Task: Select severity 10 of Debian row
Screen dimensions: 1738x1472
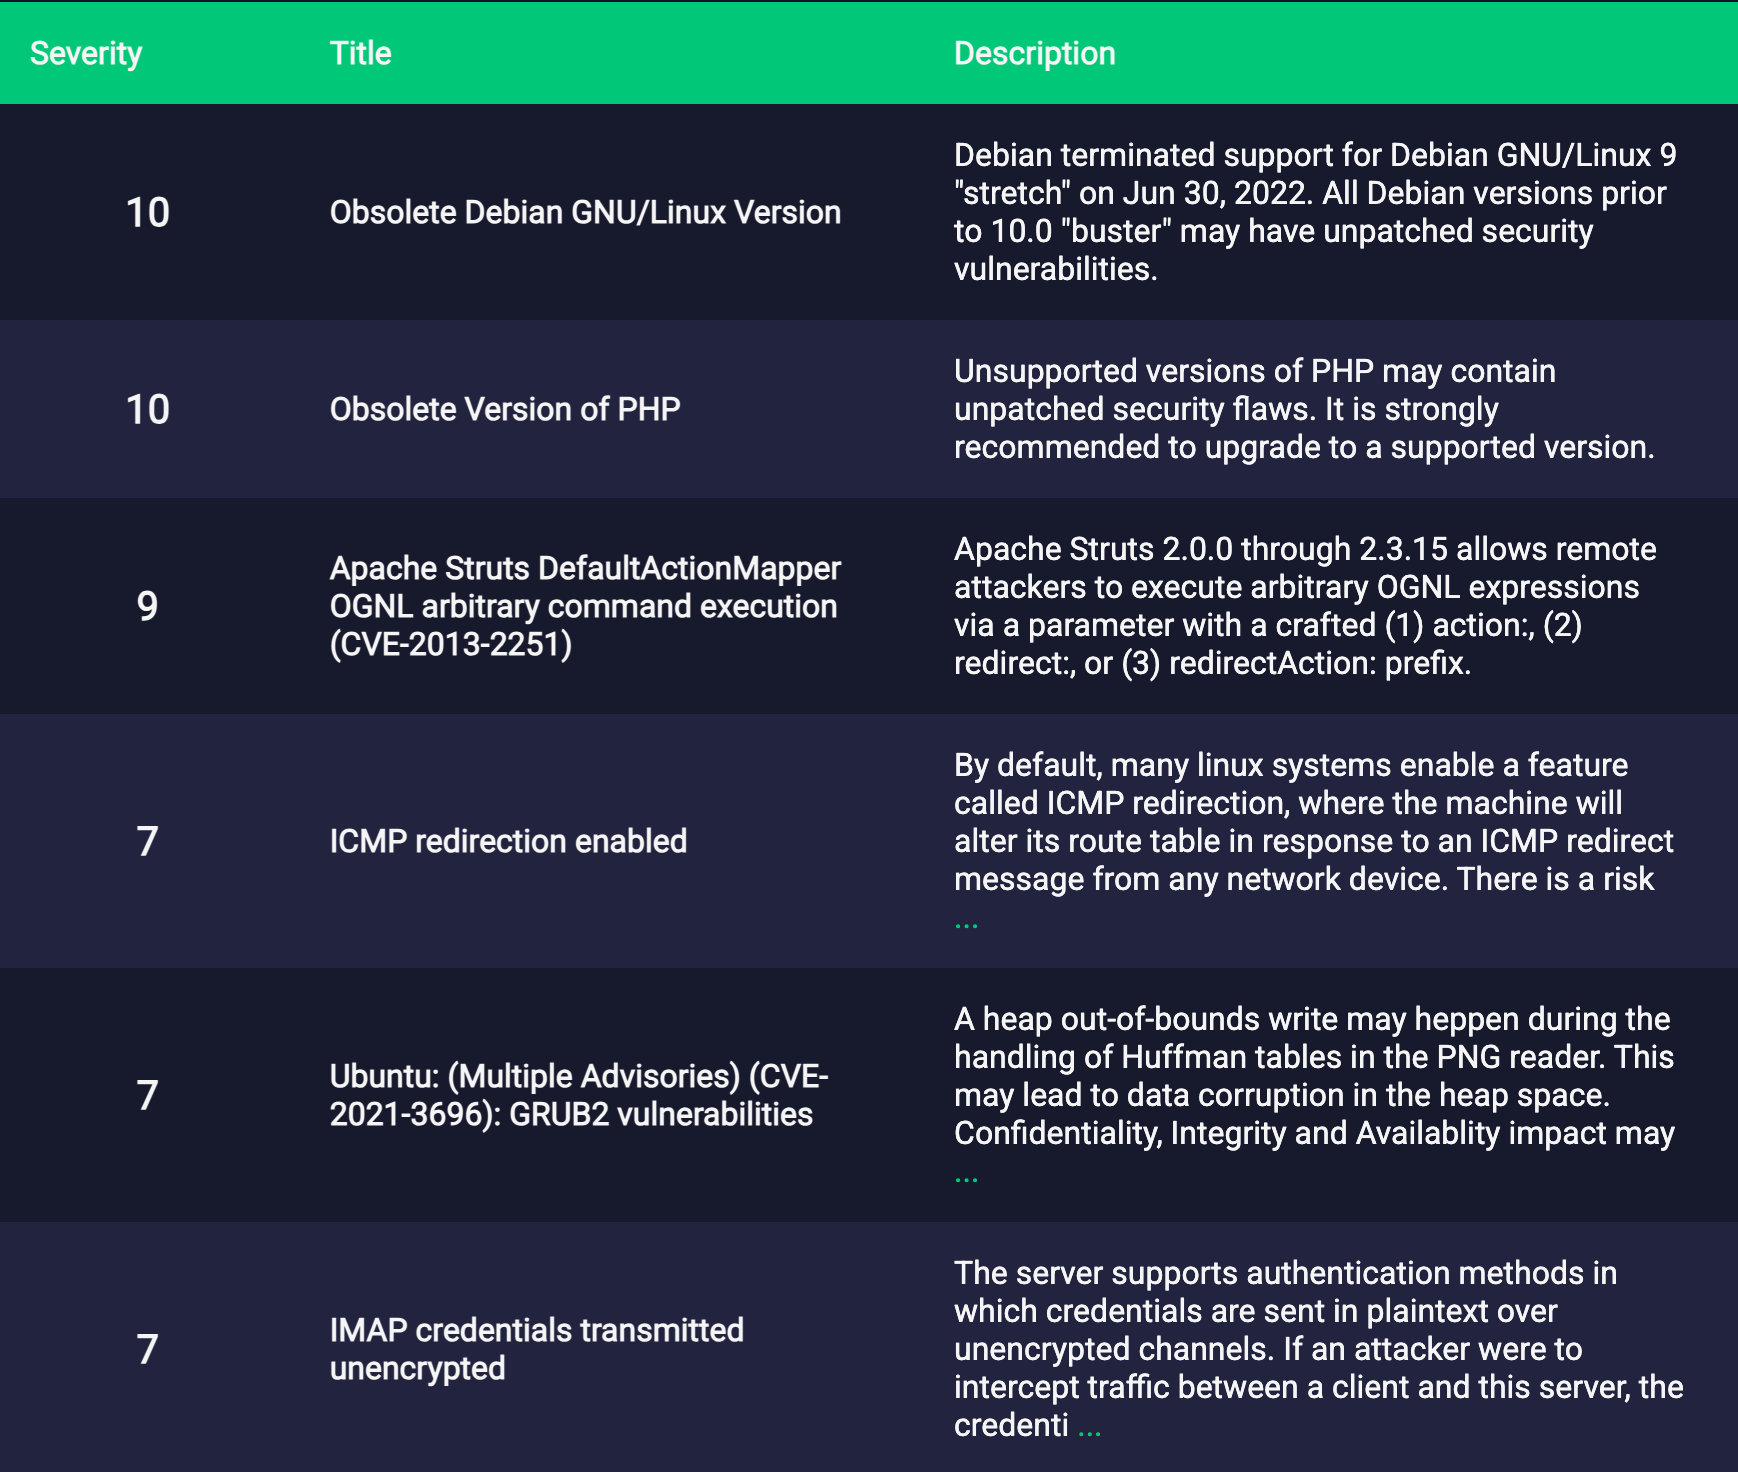Action: click(147, 212)
